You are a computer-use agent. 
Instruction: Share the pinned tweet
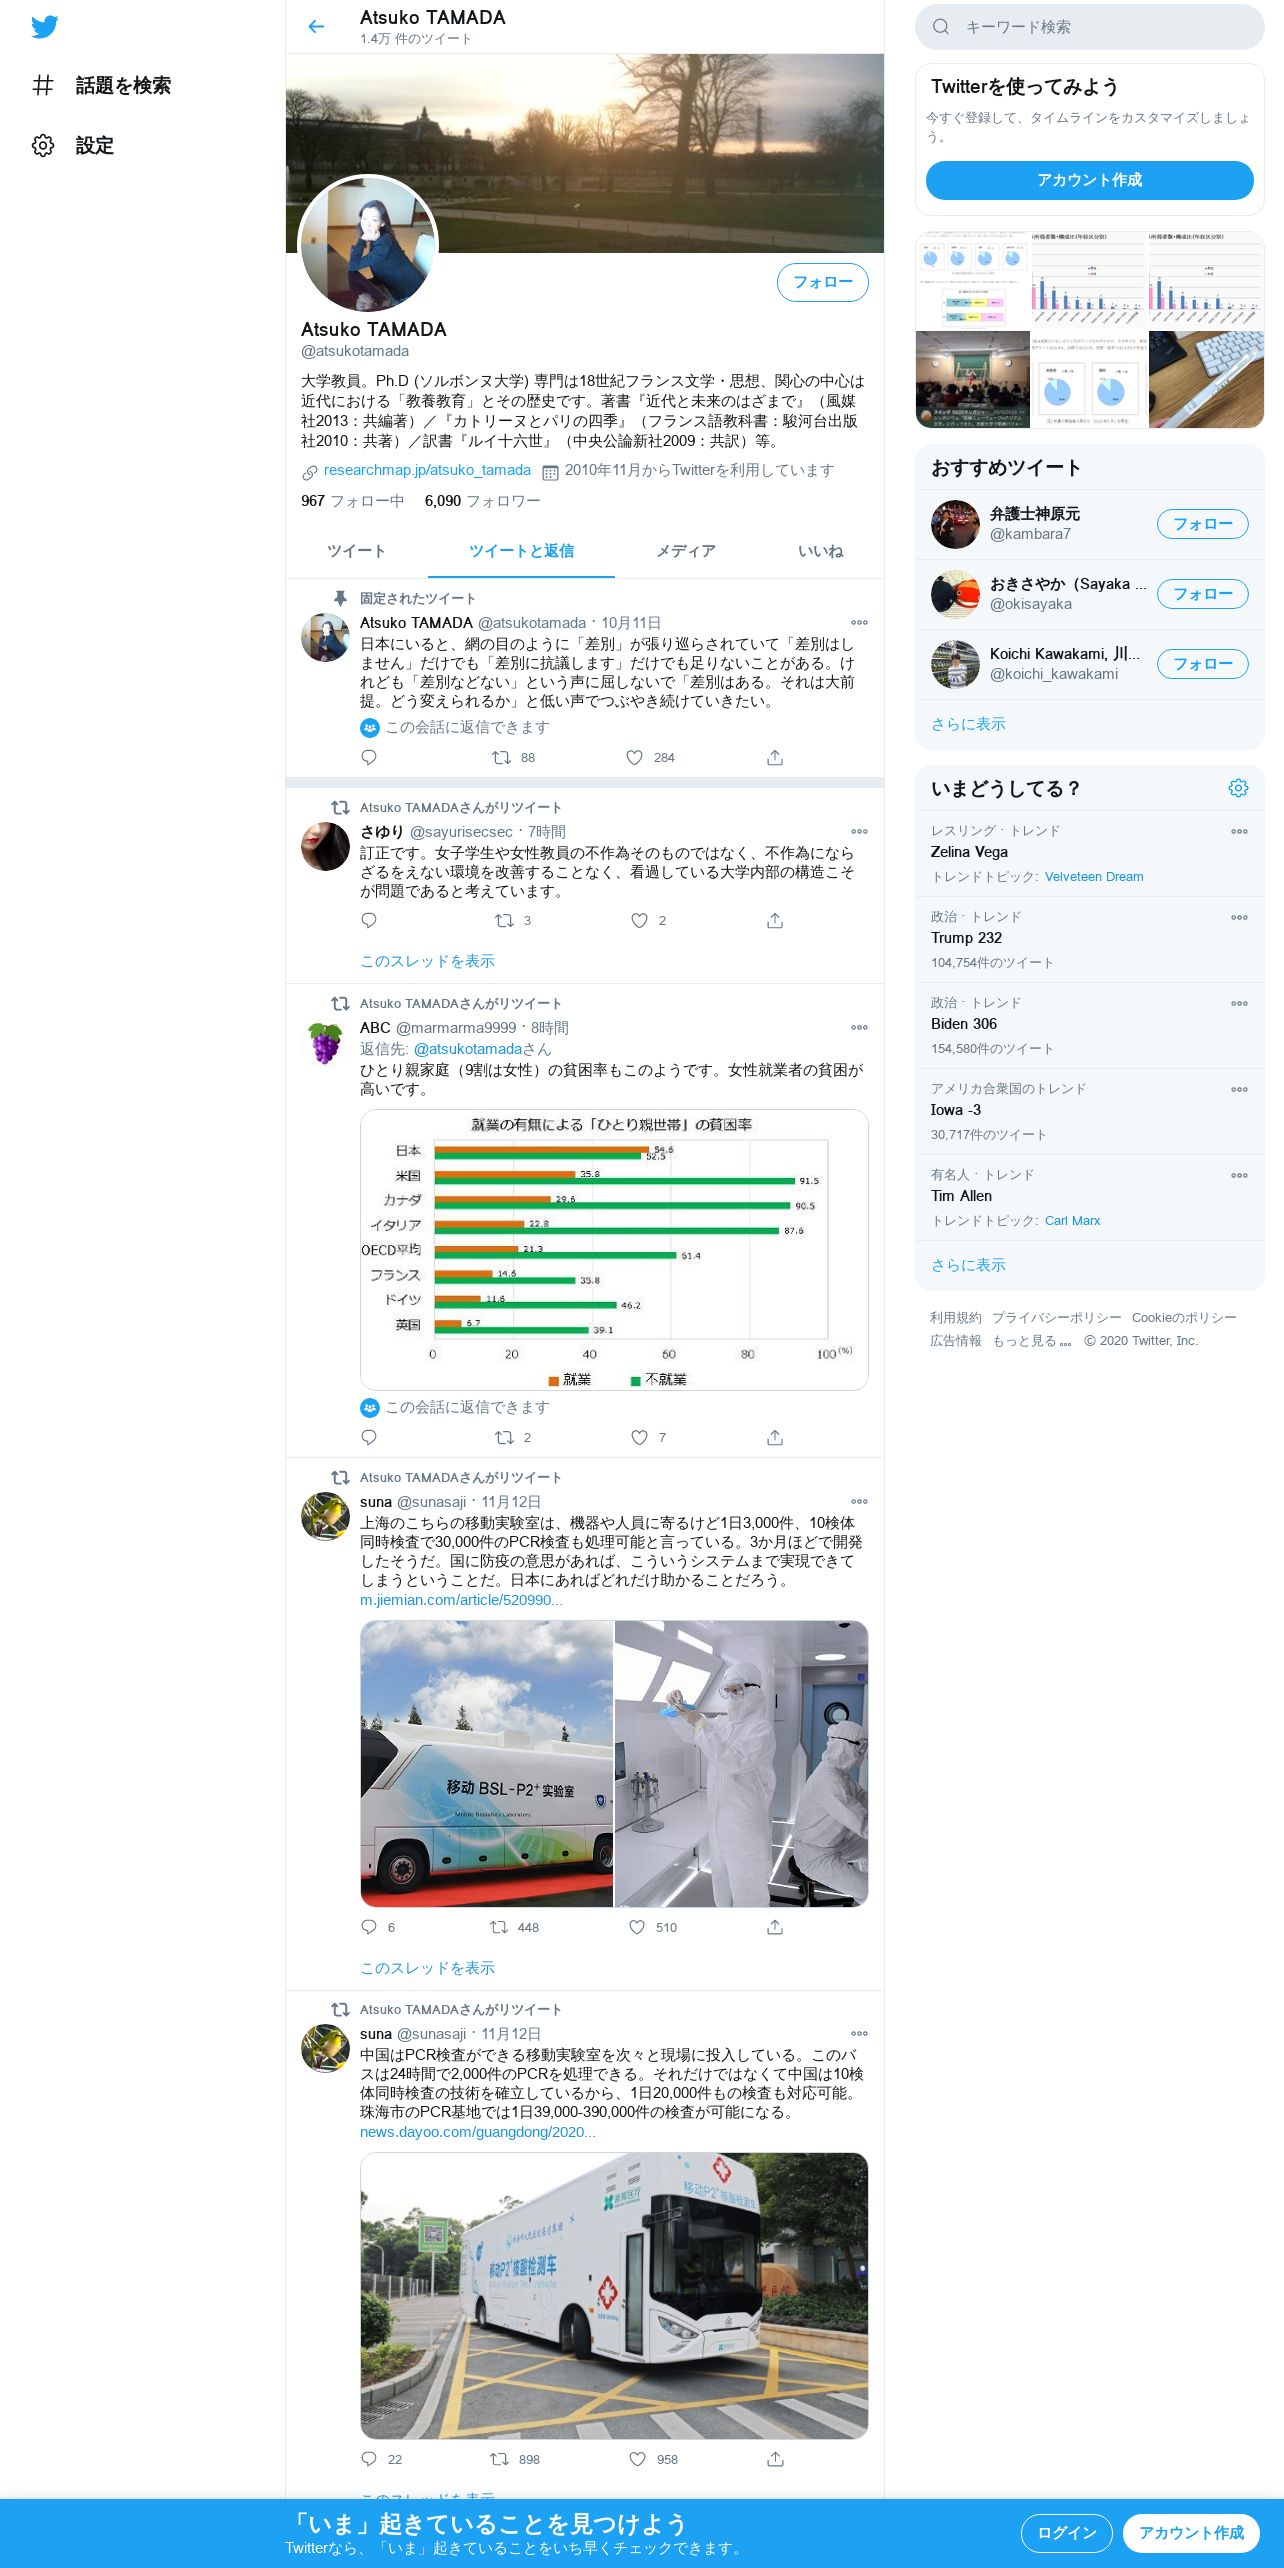(x=775, y=757)
